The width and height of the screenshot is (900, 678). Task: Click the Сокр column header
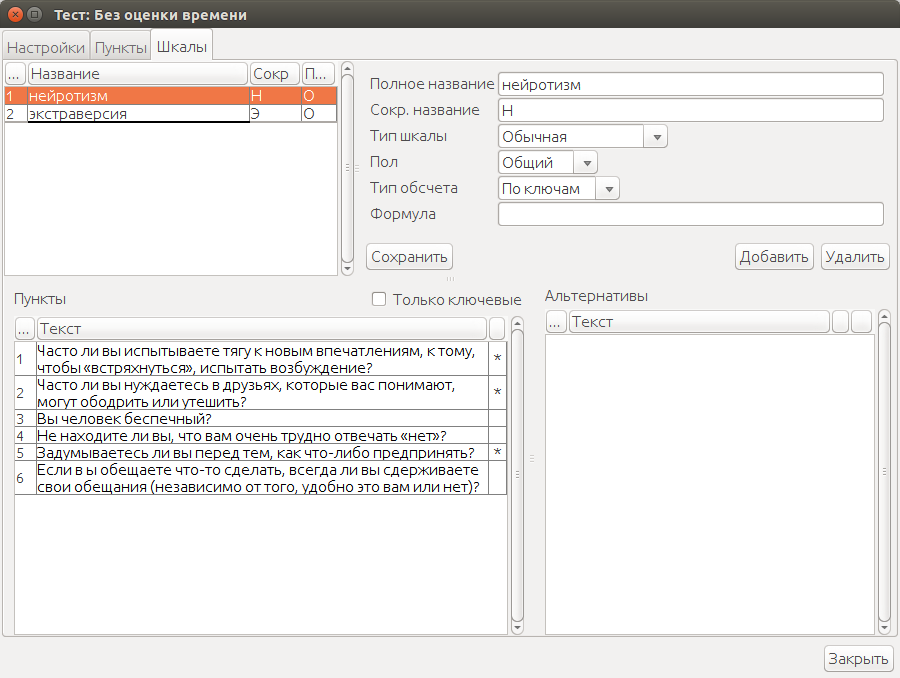point(274,73)
